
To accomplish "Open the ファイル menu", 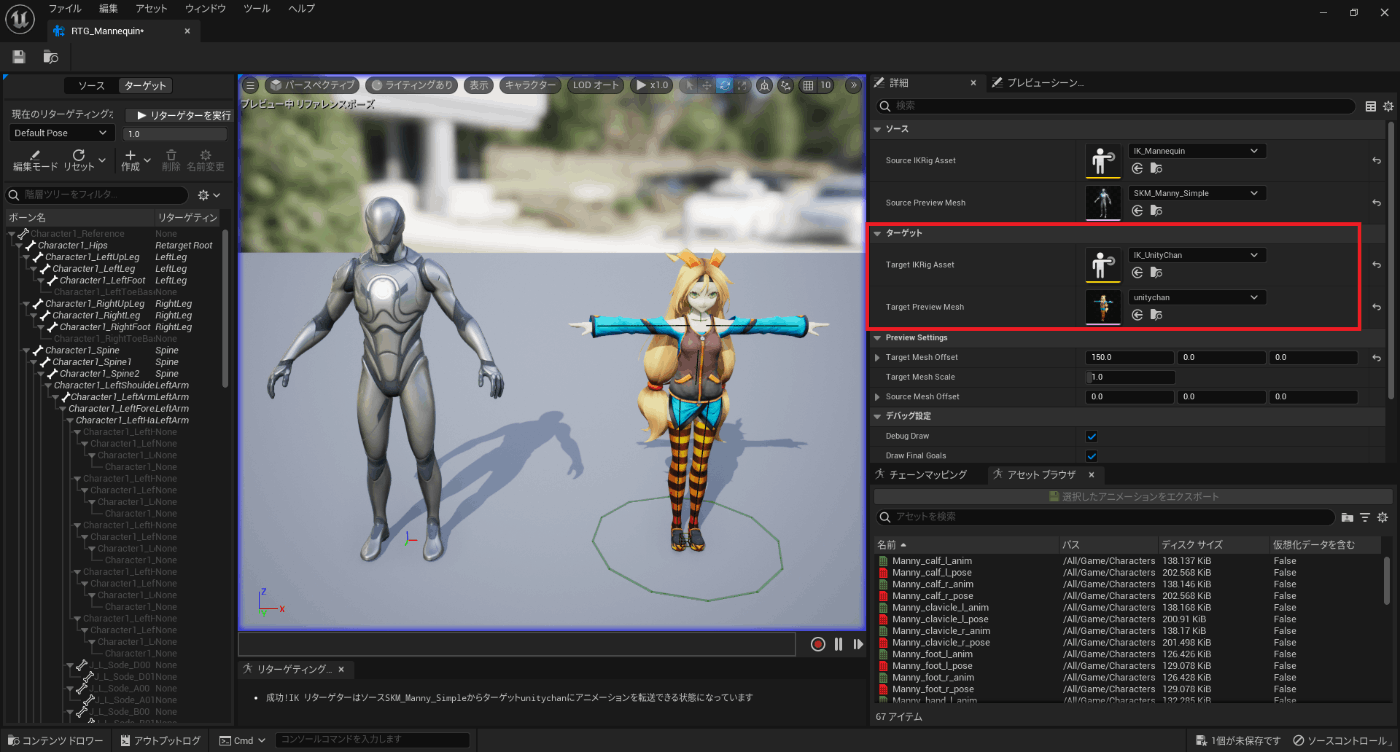I will (65, 8).
